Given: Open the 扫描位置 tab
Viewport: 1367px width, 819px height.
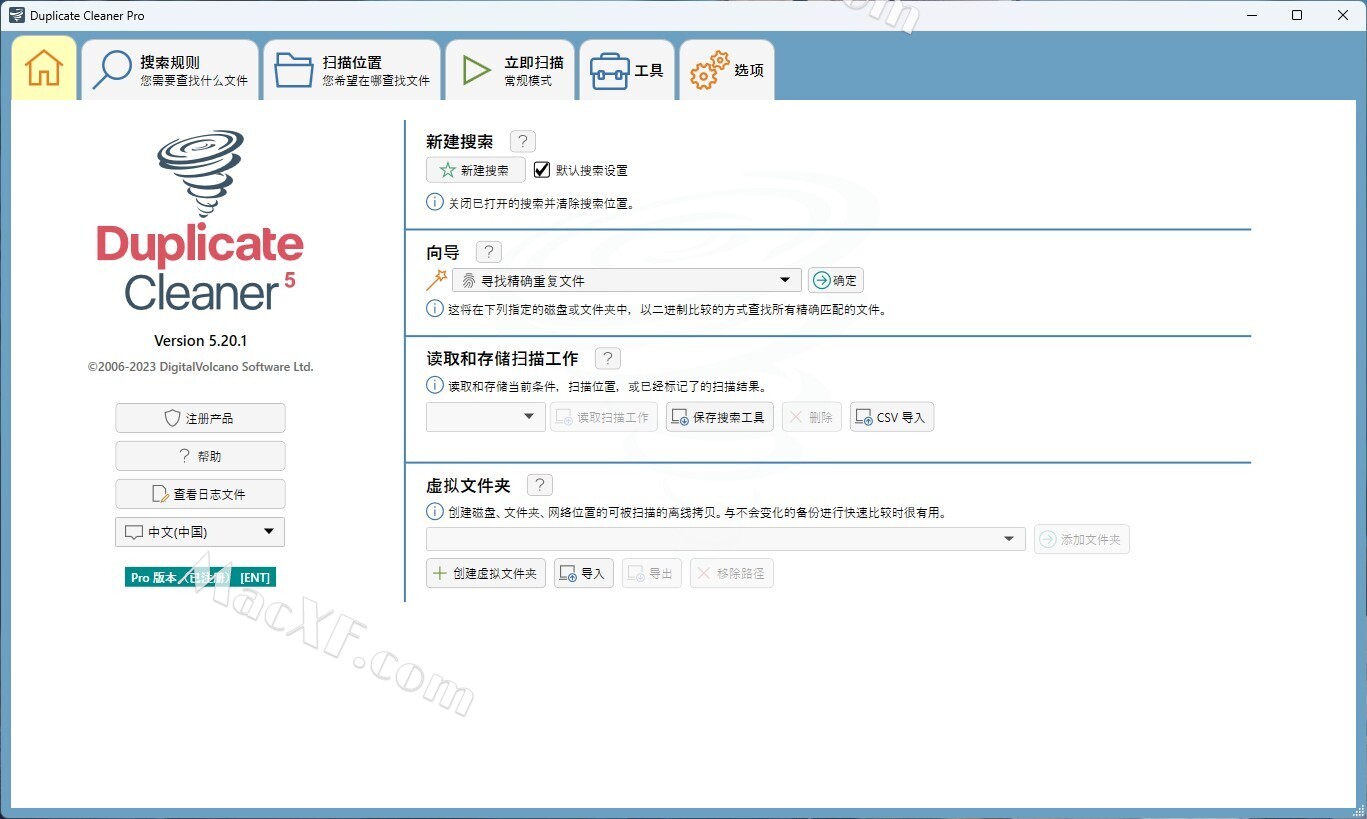Looking at the screenshot, I should (352, 70).
